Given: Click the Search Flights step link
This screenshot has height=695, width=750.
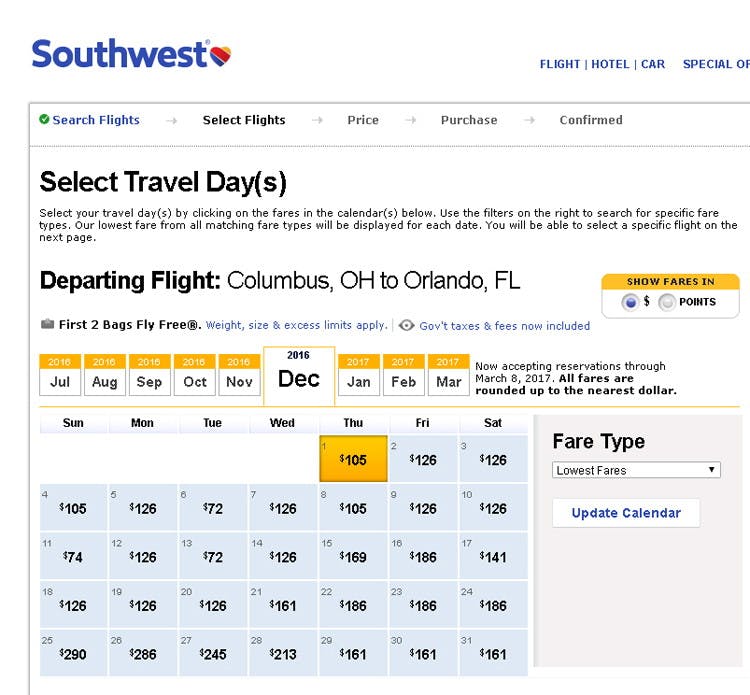Looking at the screenshot, I should pos(96,120).
